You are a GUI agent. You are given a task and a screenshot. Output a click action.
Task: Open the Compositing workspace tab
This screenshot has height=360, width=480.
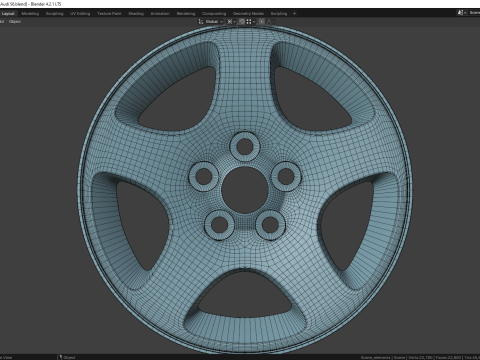[x=214, y=14]
